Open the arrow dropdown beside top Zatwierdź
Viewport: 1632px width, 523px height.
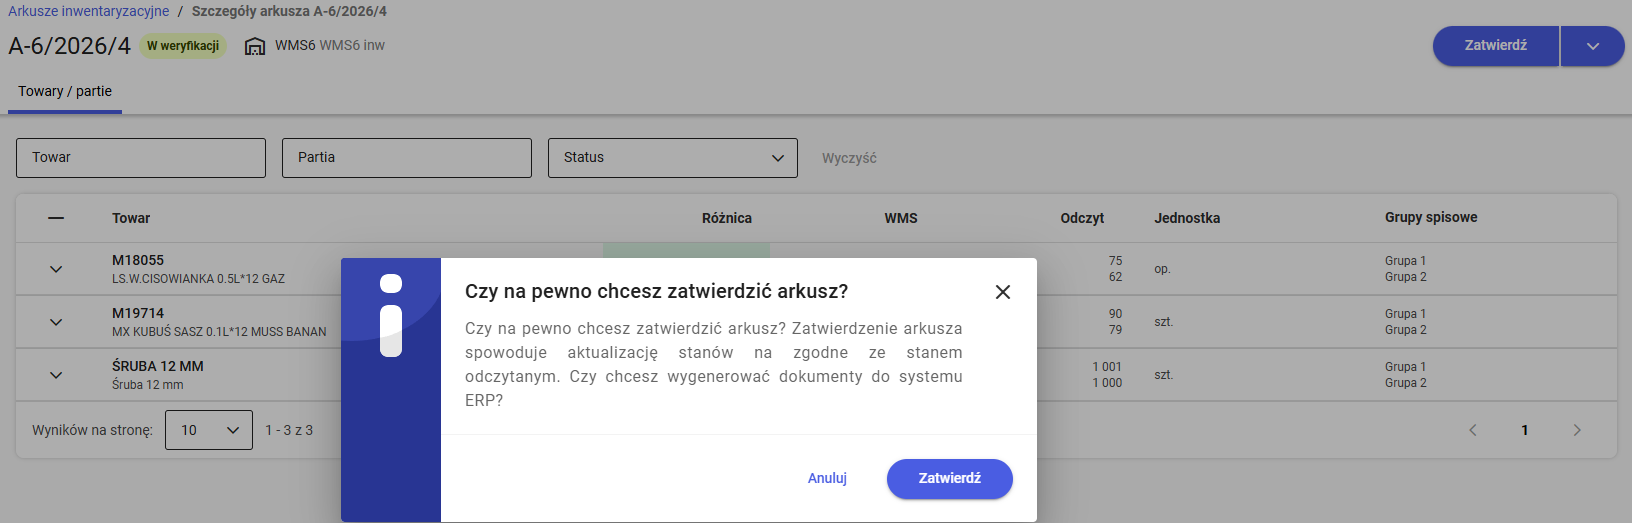coord(1593,46)
